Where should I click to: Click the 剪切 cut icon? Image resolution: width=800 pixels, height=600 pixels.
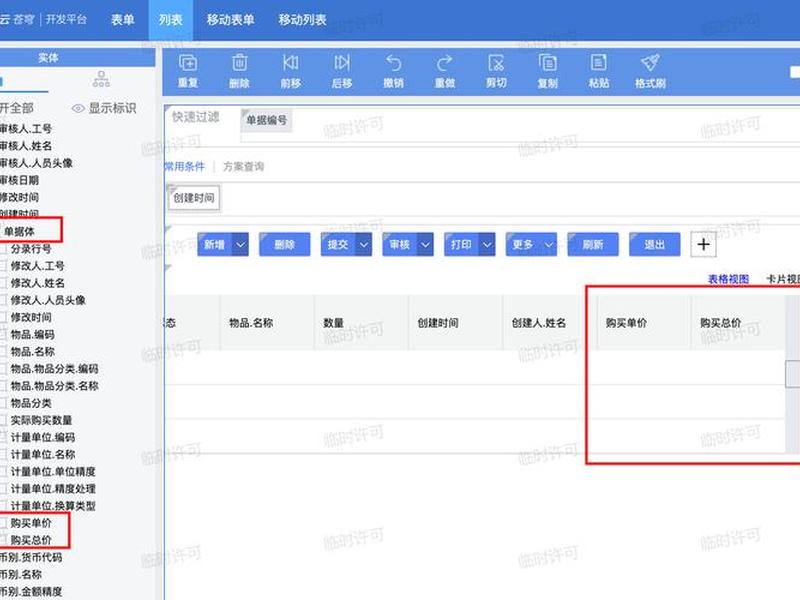(496, 63)
